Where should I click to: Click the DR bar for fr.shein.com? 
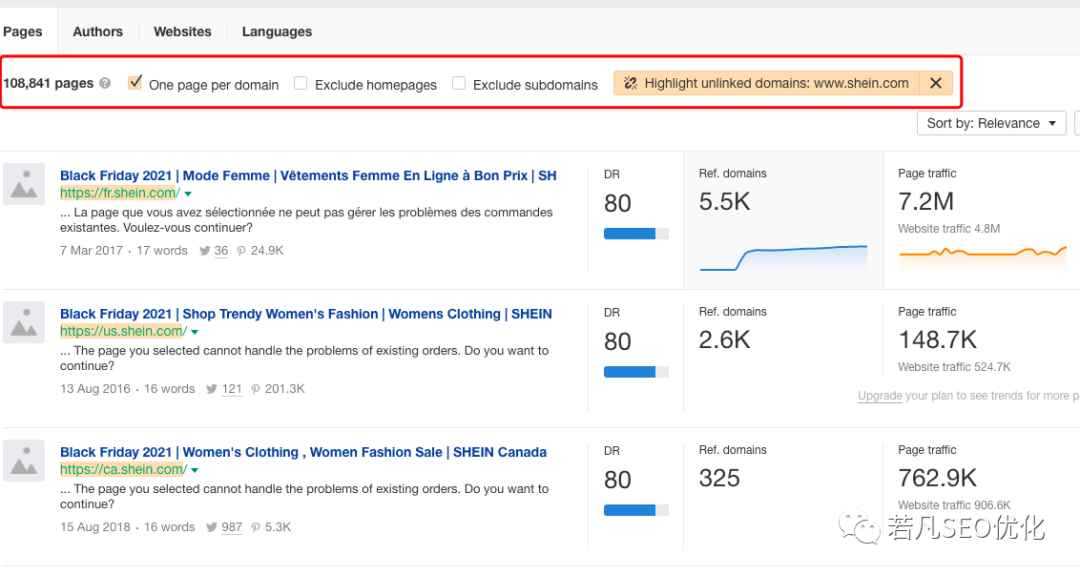click(x=635, y=233)
